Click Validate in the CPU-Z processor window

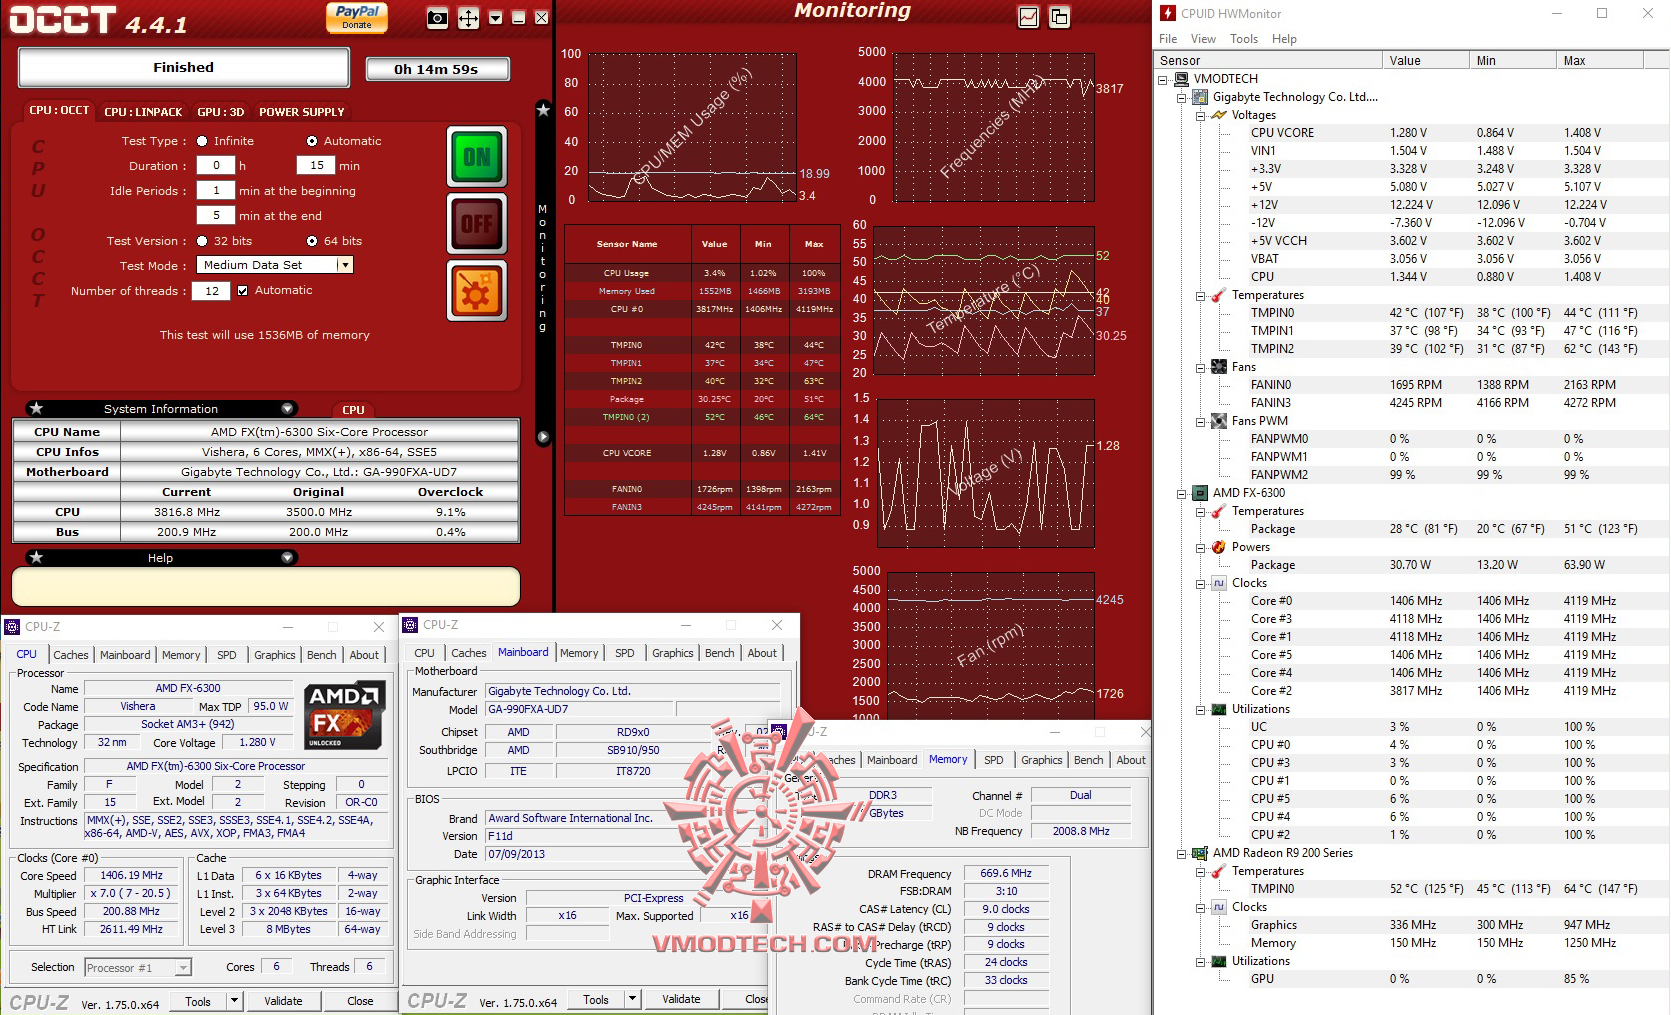click(283, 1000)
